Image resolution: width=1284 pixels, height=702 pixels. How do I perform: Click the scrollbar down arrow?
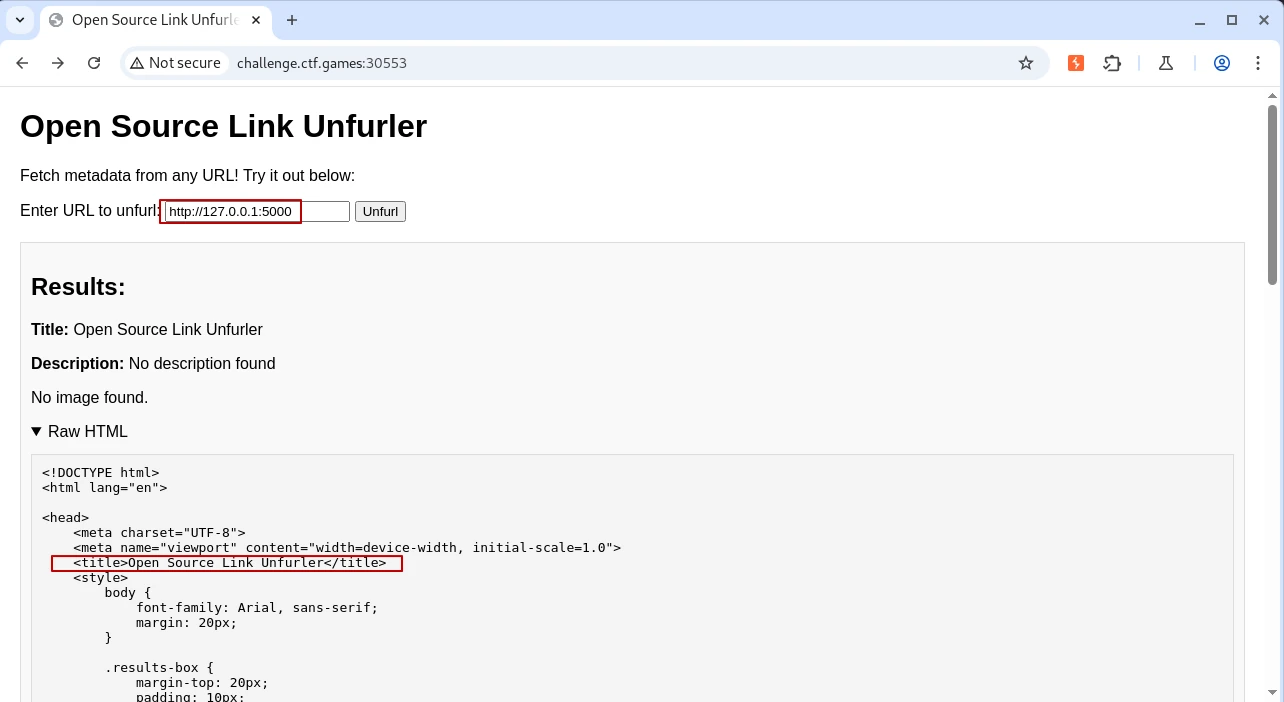(1272, 692)
